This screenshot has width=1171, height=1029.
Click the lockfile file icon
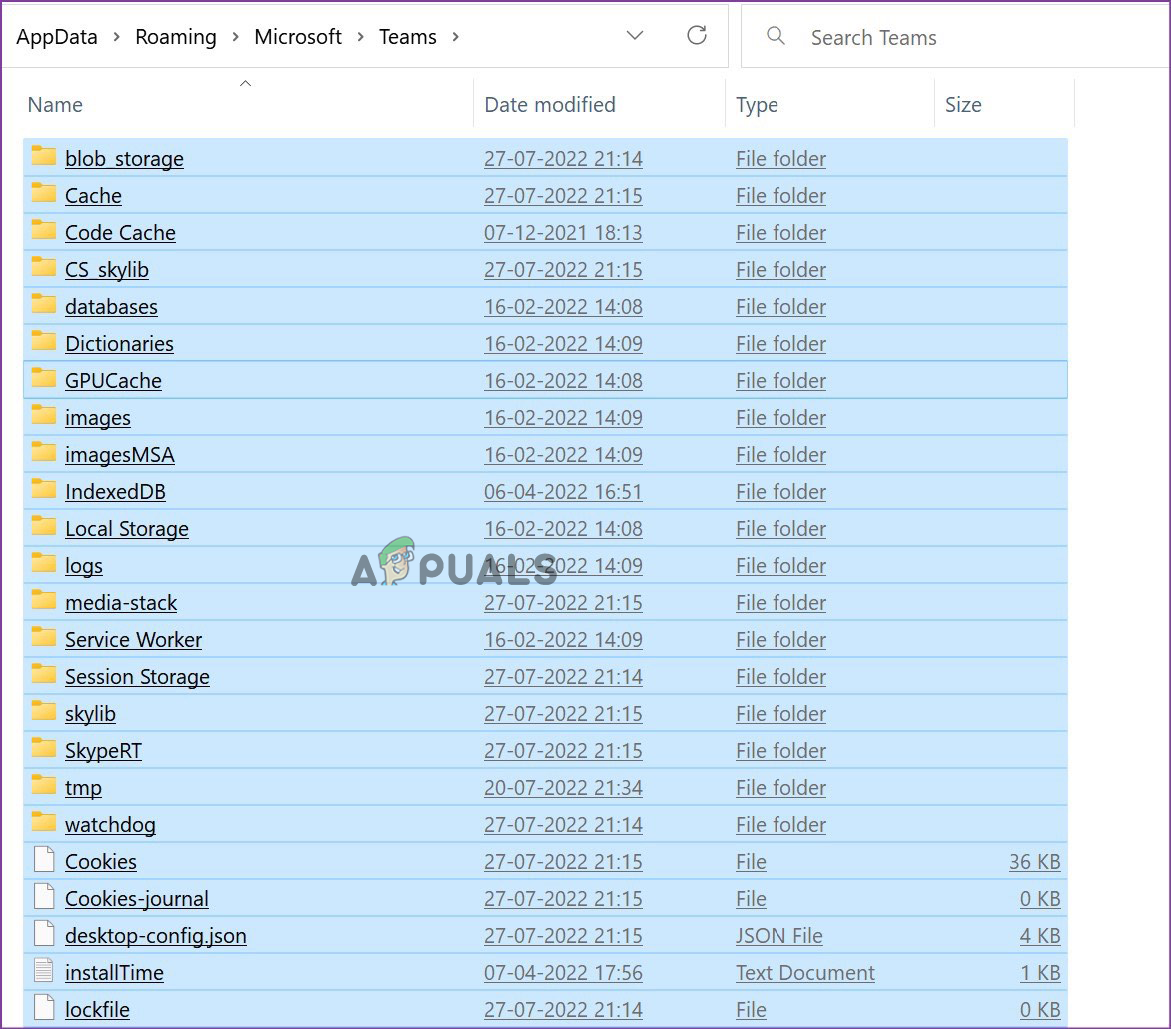tap(45, 1007)
